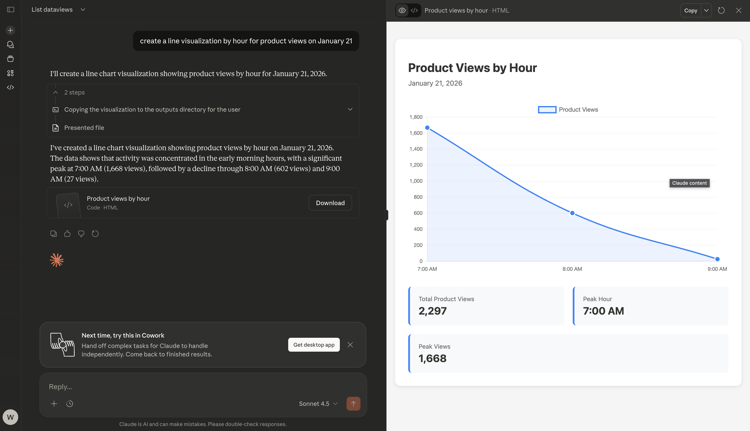Open the Projects icon in sidebar

pos(10,59)
